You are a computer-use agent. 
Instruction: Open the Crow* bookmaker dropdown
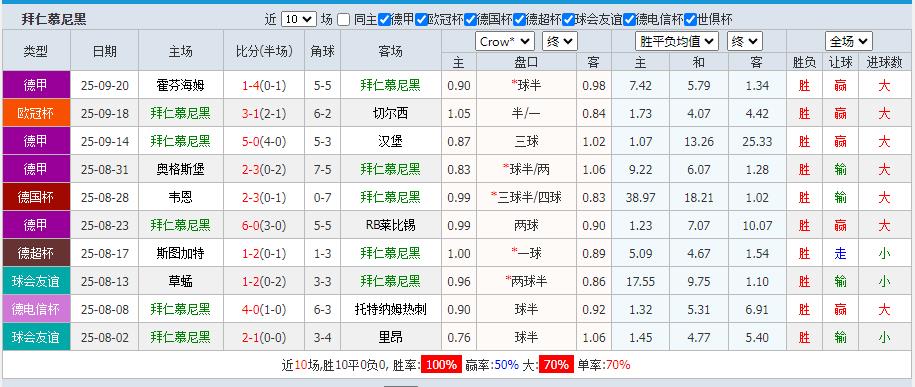(x=505, y=41)
